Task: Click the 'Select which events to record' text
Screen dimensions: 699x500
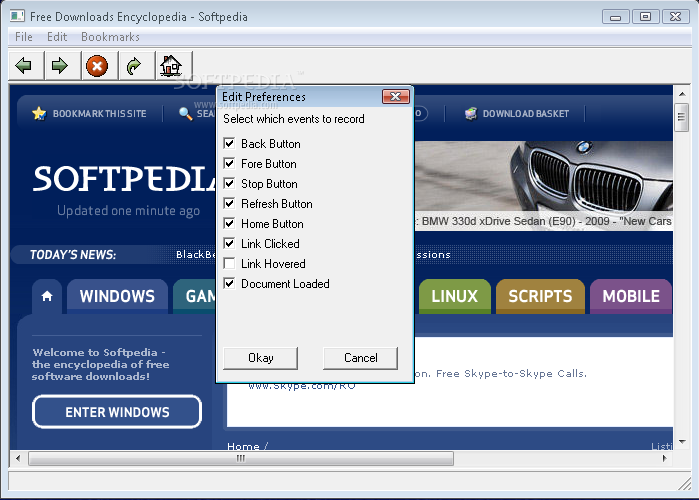Action: 294,119
